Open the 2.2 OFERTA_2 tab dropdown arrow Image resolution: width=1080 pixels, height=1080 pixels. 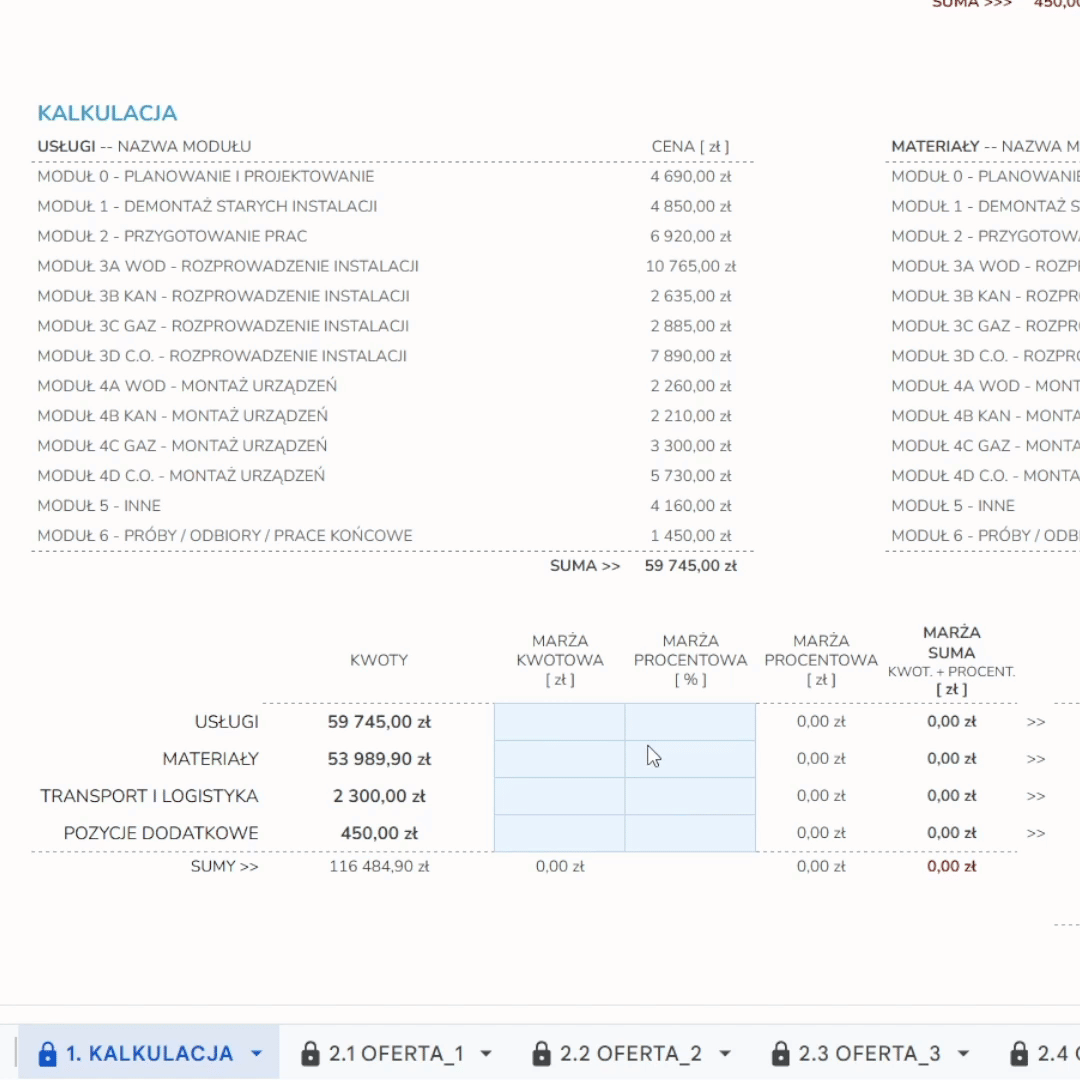[725, 1054]
